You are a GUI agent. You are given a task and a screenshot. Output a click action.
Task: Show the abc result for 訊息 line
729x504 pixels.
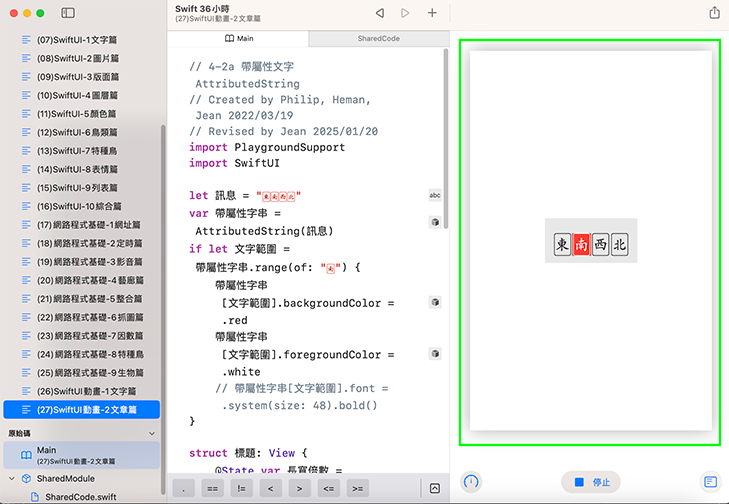pos(435,196)
